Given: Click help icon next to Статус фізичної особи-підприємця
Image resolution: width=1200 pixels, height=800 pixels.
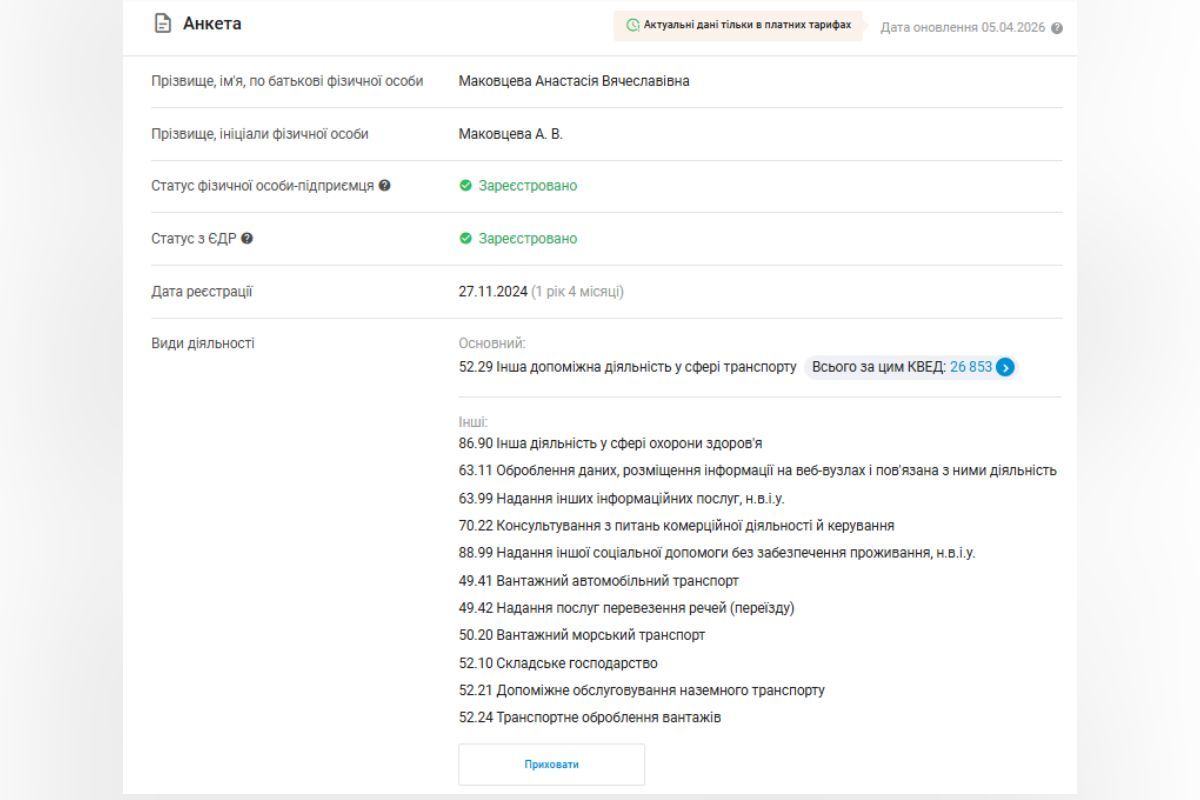Looking at the screenshot, I should coord(385,186).
